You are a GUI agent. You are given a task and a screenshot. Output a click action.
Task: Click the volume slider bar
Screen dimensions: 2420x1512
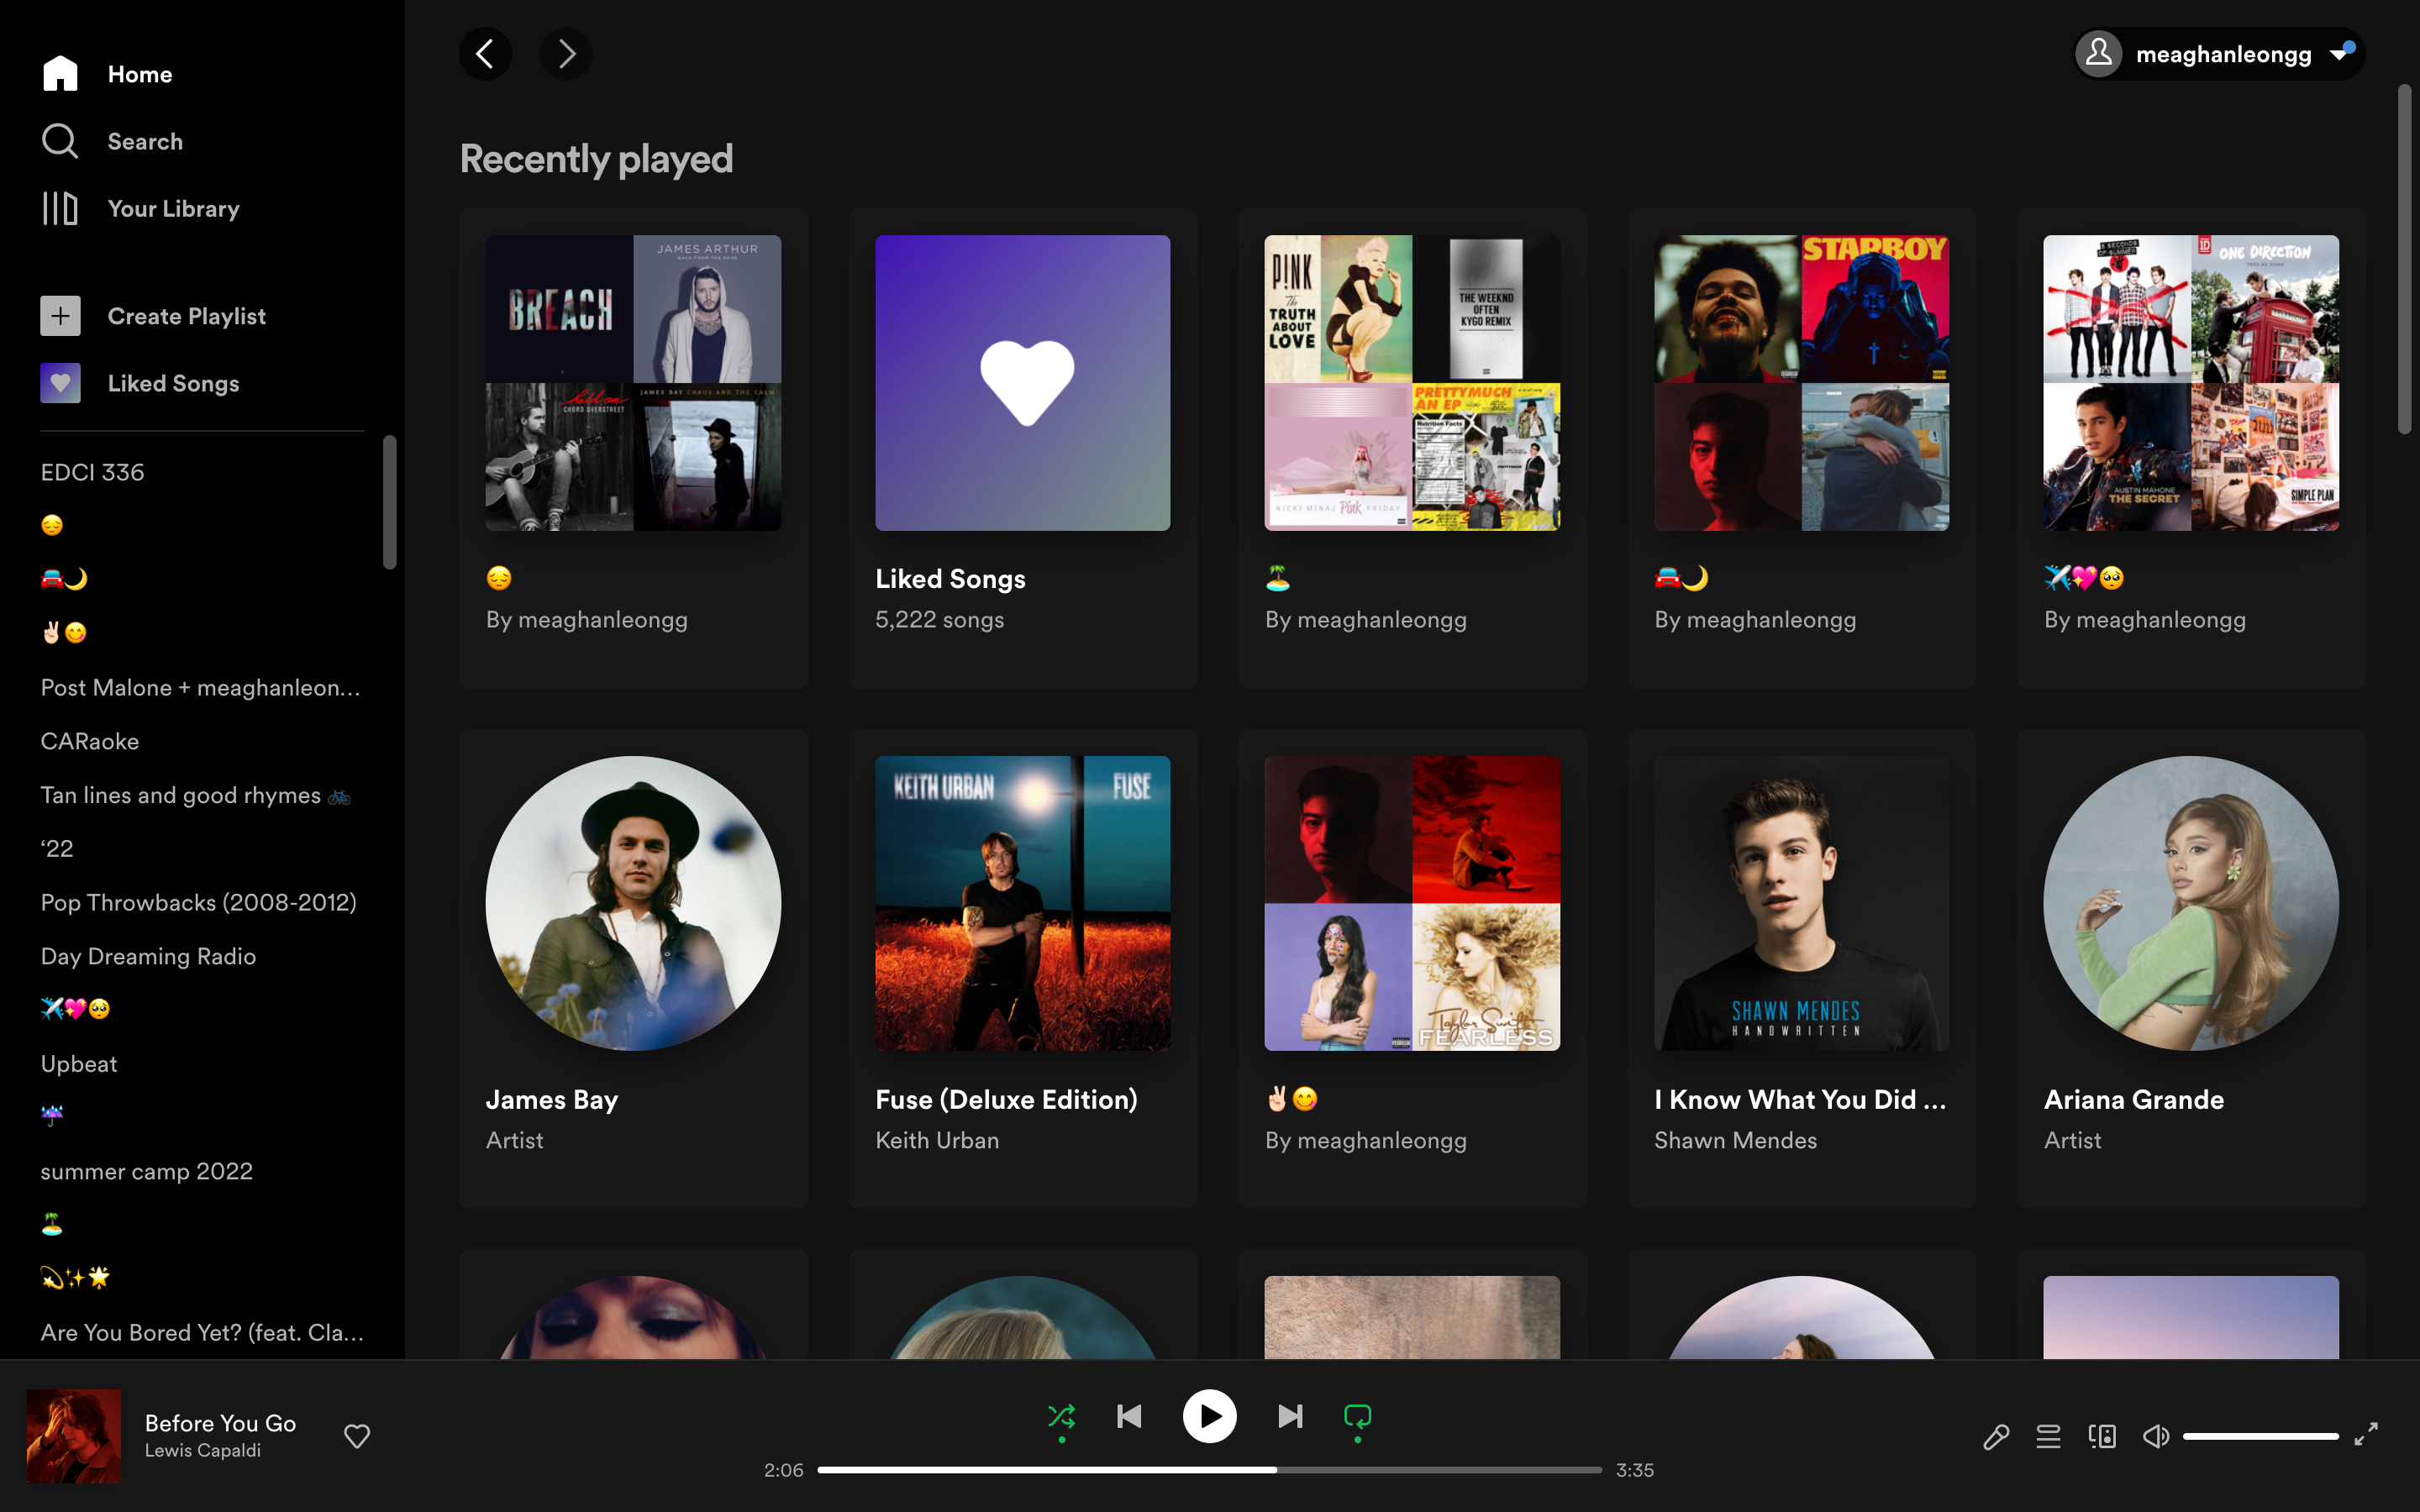pos(2260,1437)
